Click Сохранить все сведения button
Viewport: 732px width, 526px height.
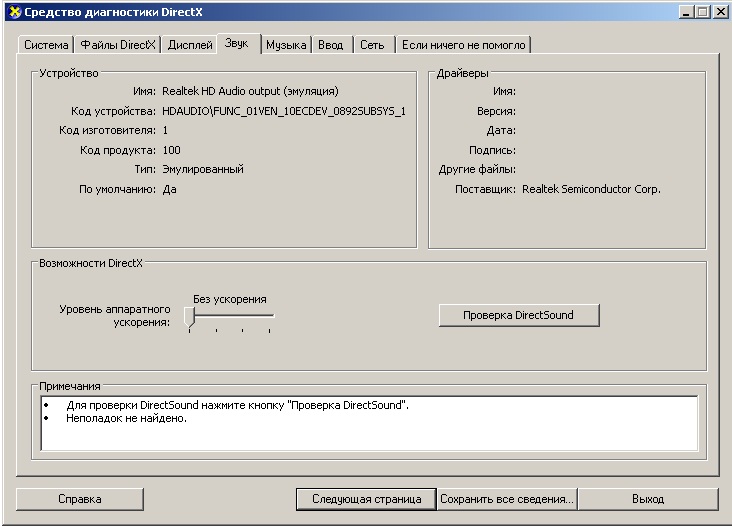[x=507, y=499]
